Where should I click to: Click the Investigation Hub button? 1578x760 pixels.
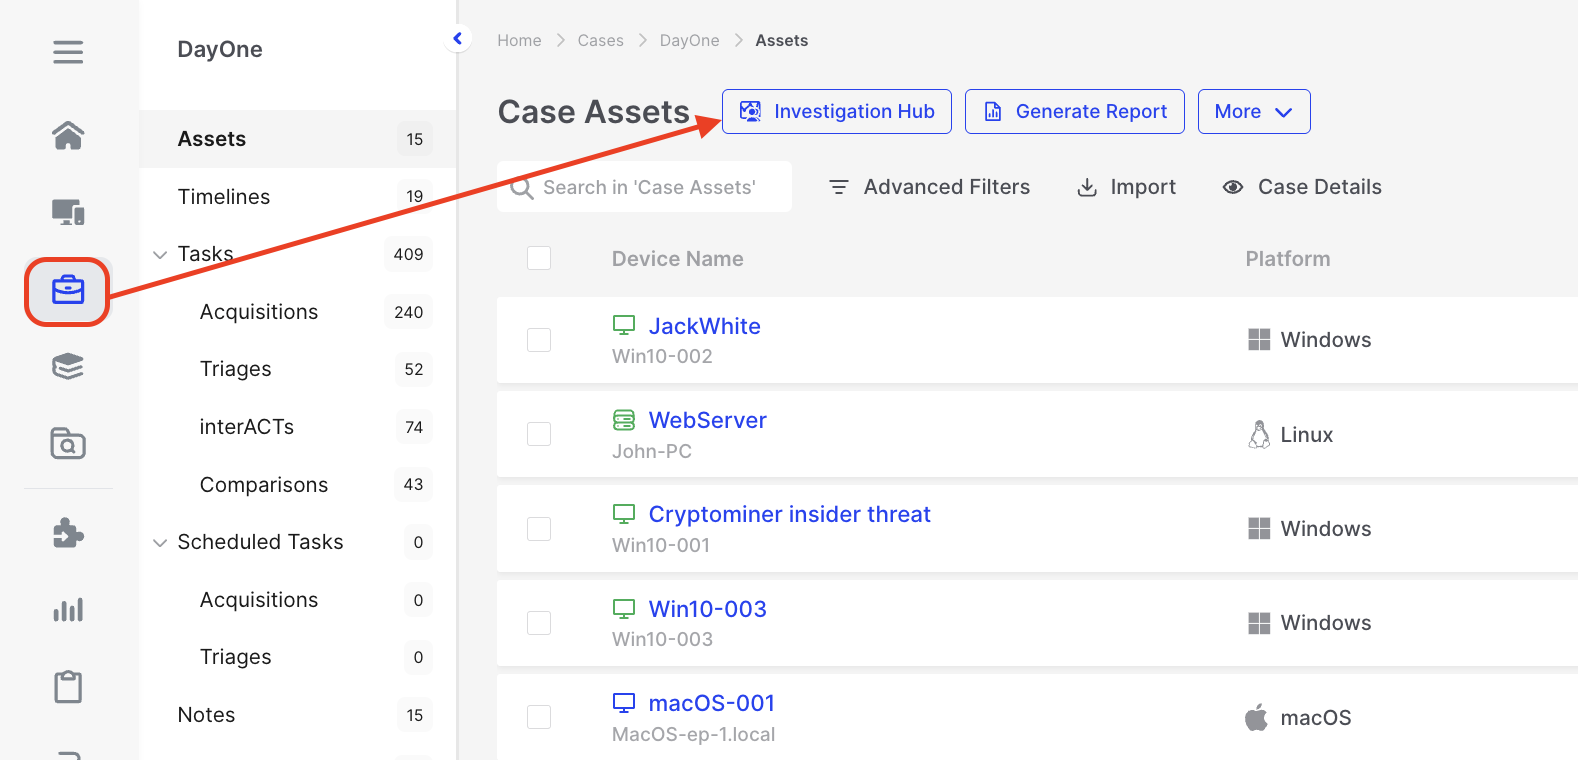(837, 112)
